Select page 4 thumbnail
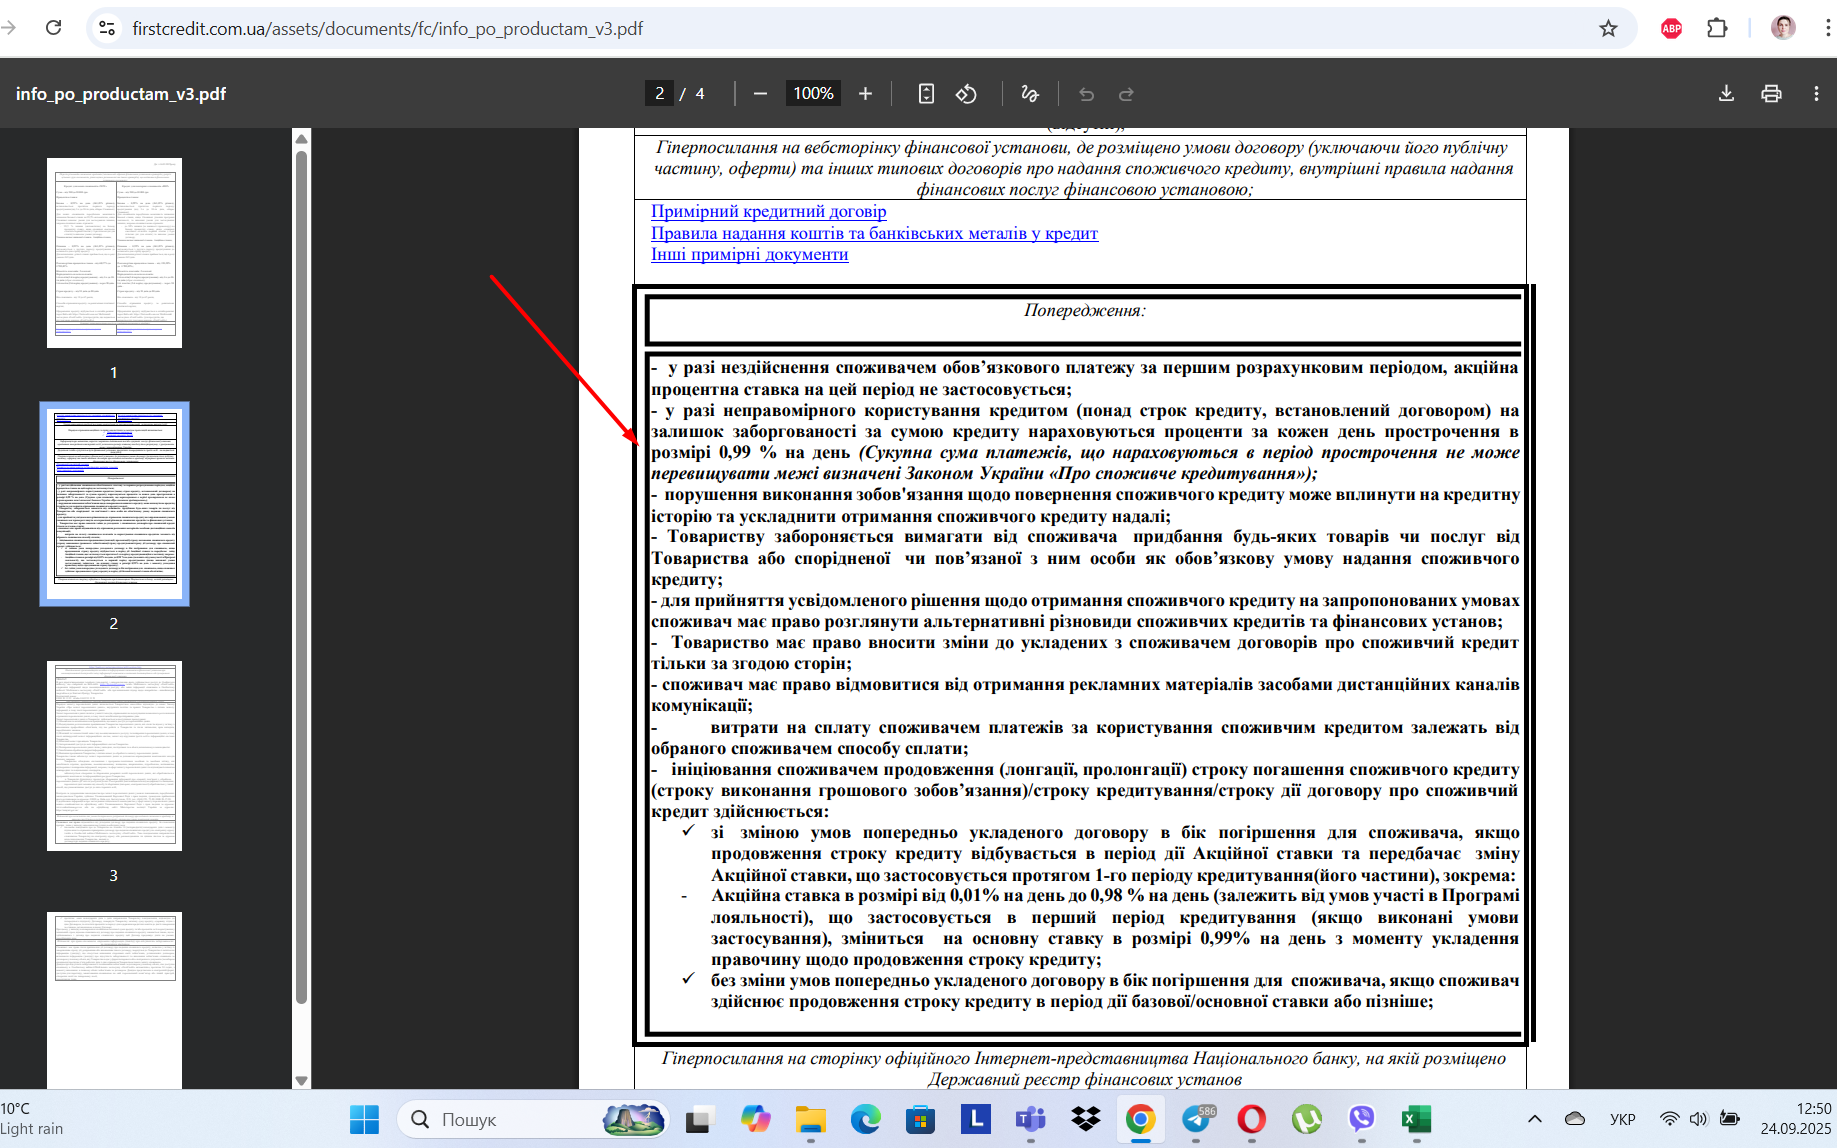Image resolution: width=1837 pixels, height=1148 pixels. [x=114, y=1000]
